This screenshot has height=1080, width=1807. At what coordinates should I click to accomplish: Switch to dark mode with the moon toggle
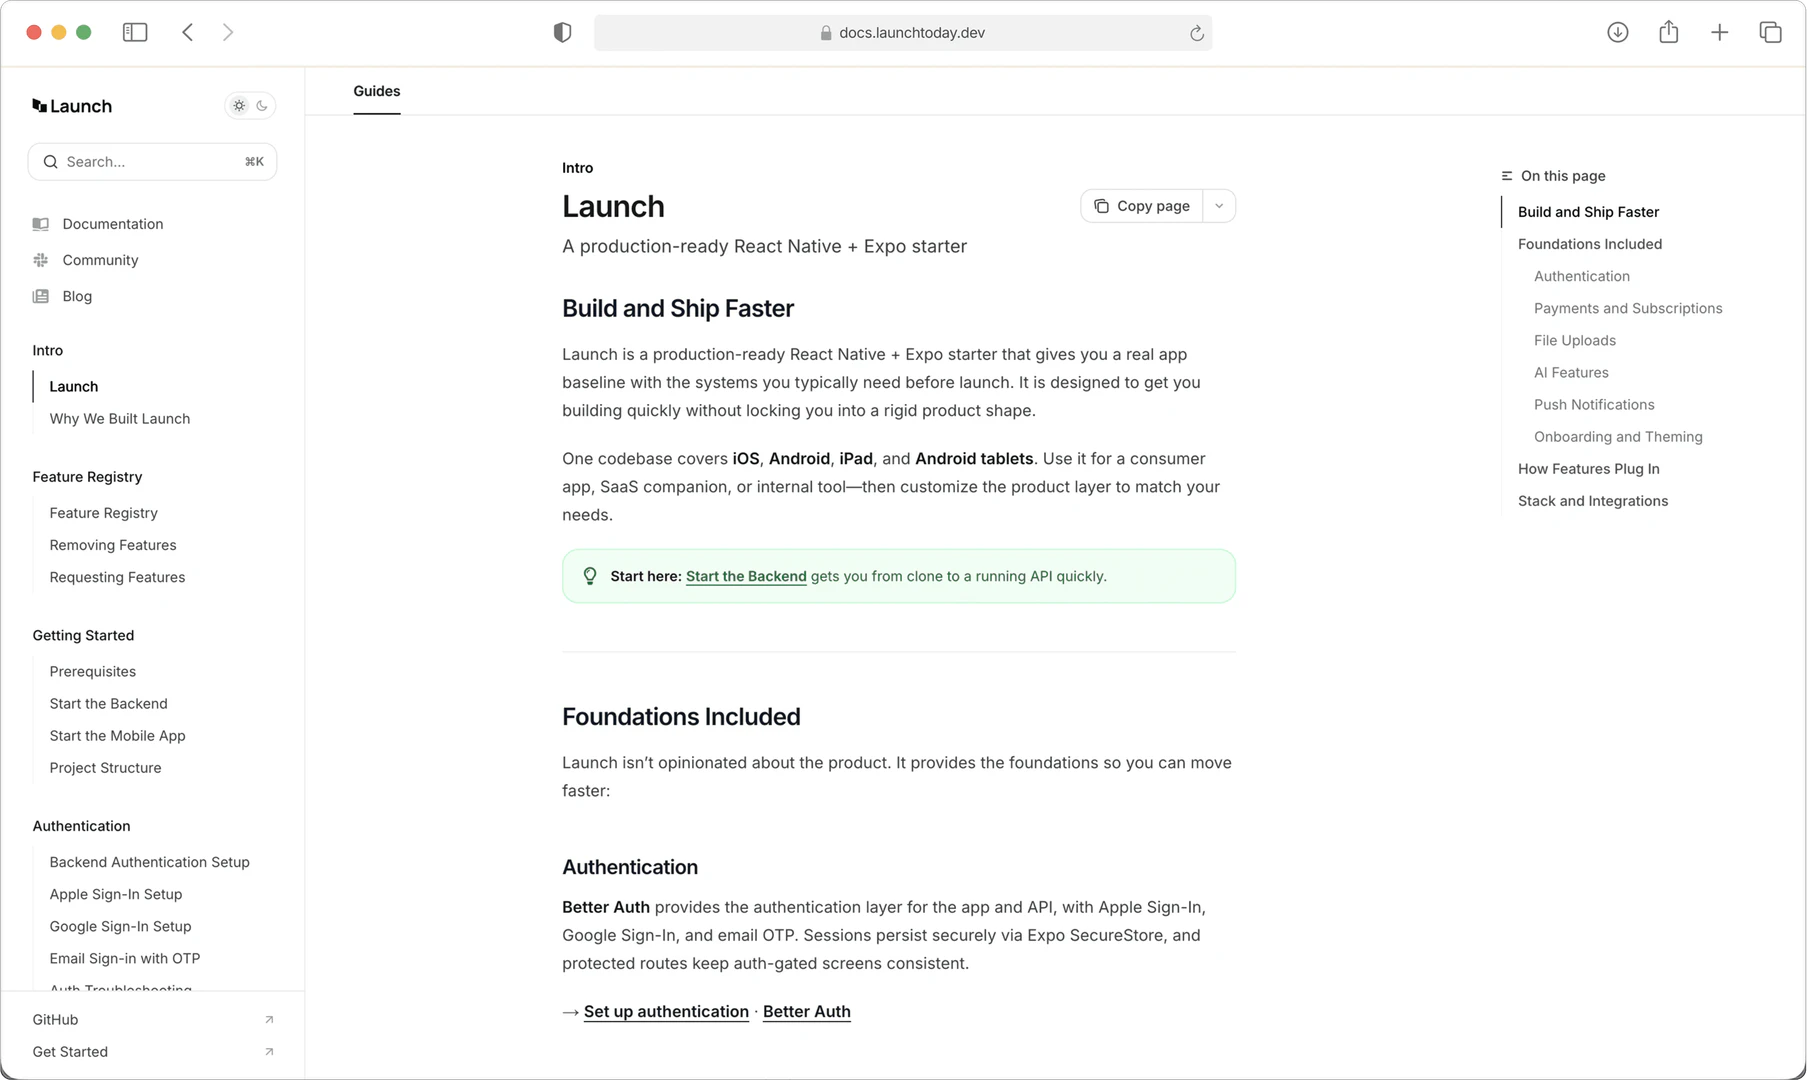(262, 105)
